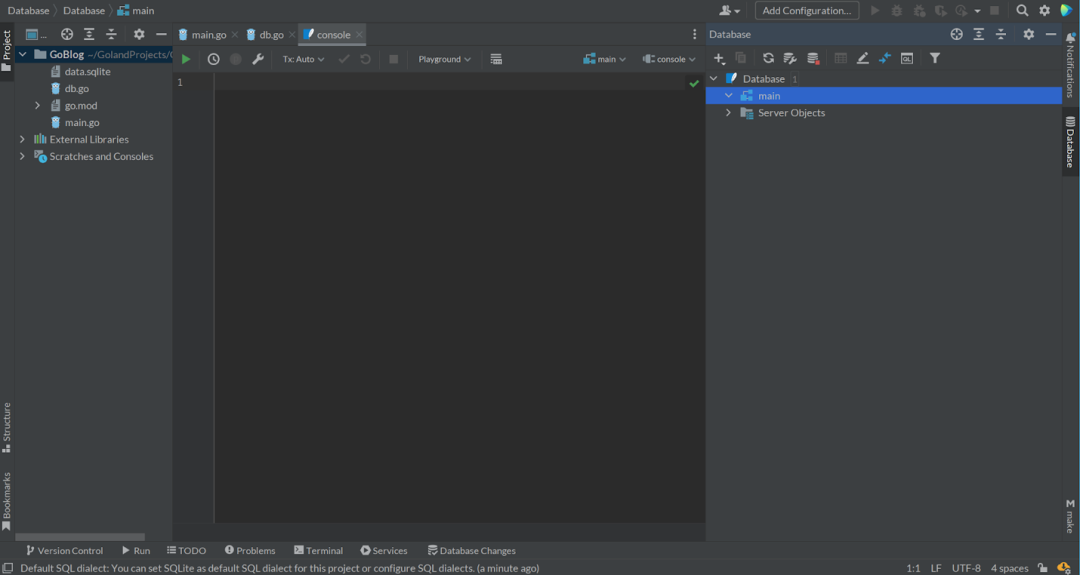Open the main schema dropdown in console toolbar
The image size is (1080, 575).
(x=604, y=59)
